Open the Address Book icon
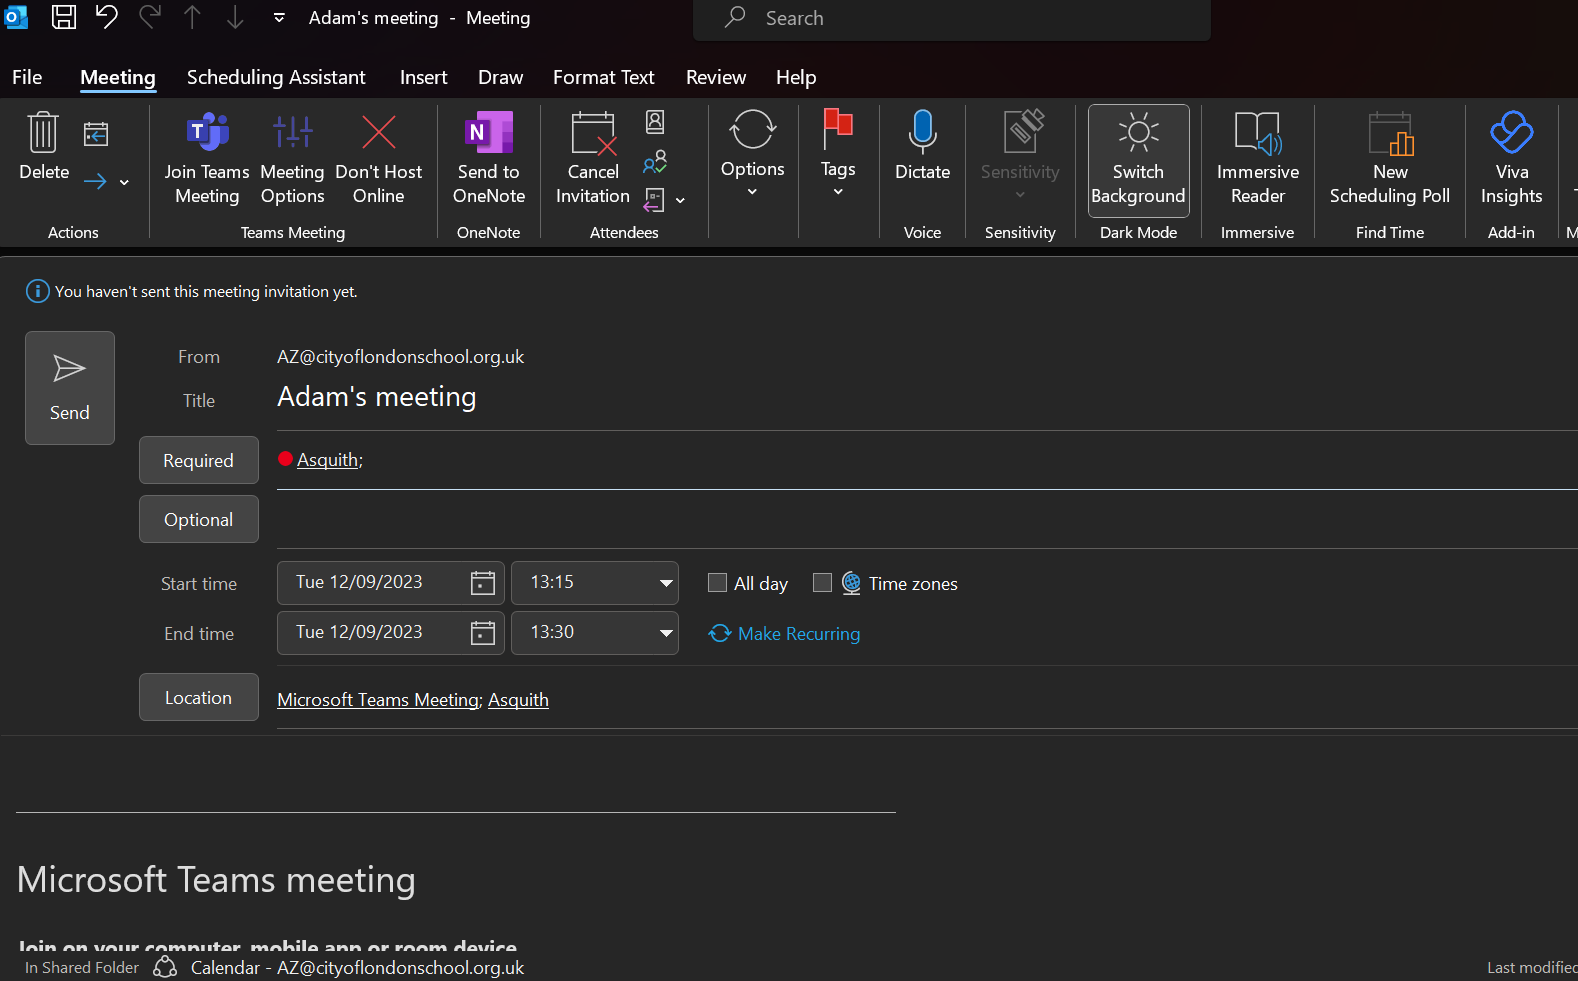The image size is (1578, 981). [655, 122]
